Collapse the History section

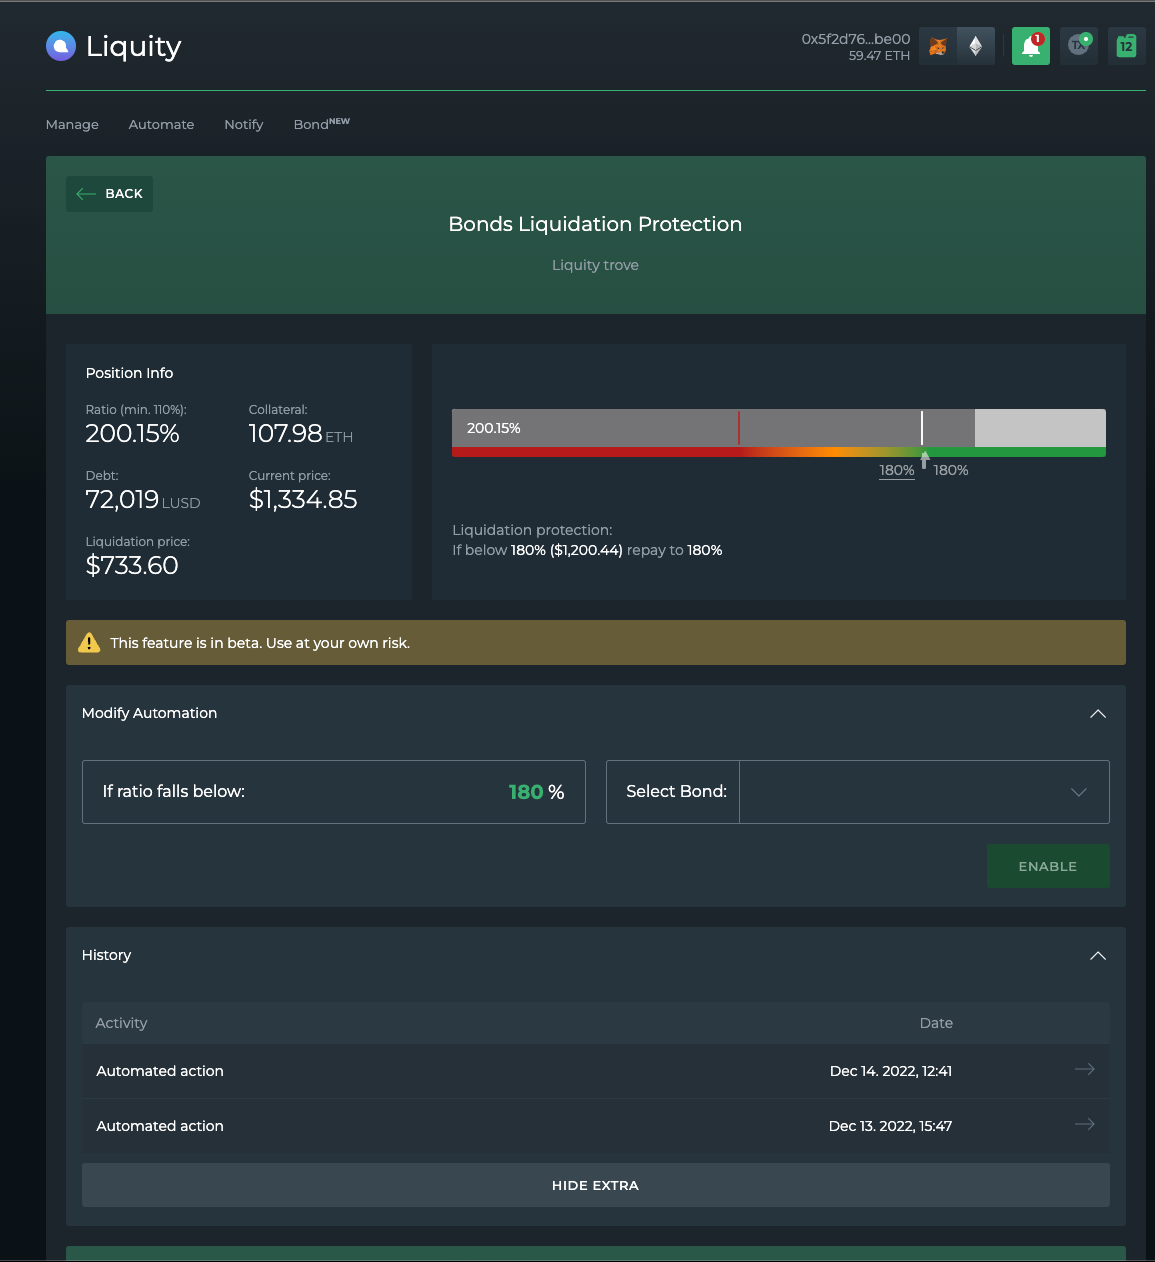[1098, 955]
